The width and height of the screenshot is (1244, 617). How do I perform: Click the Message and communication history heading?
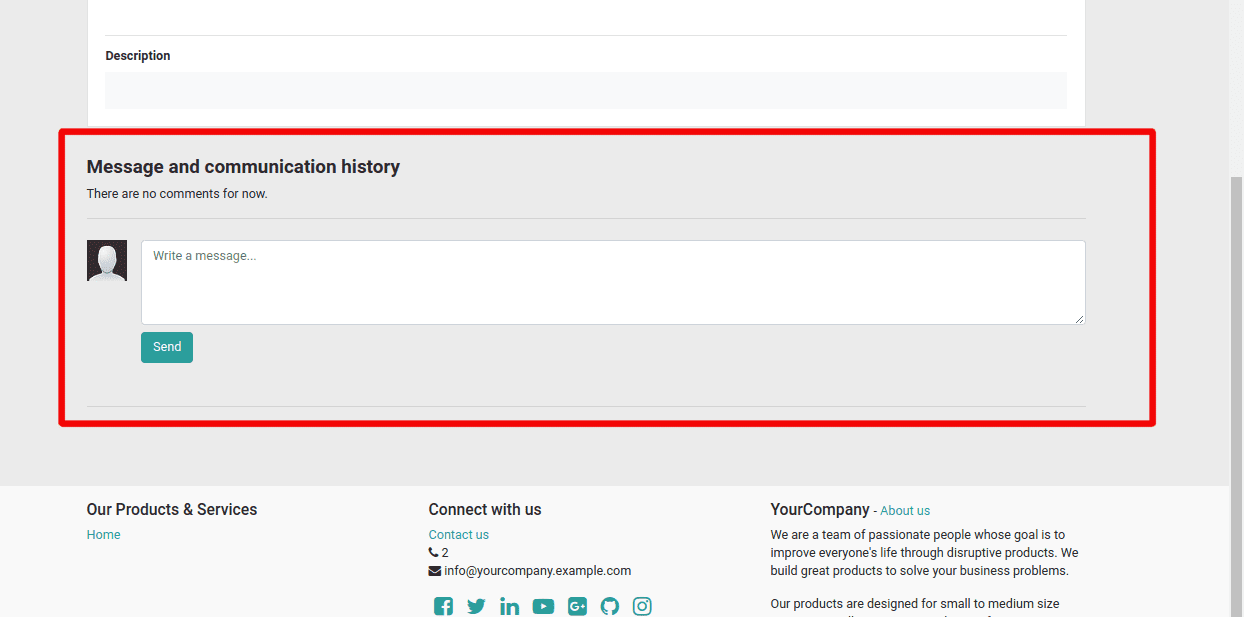click(243, 167)
